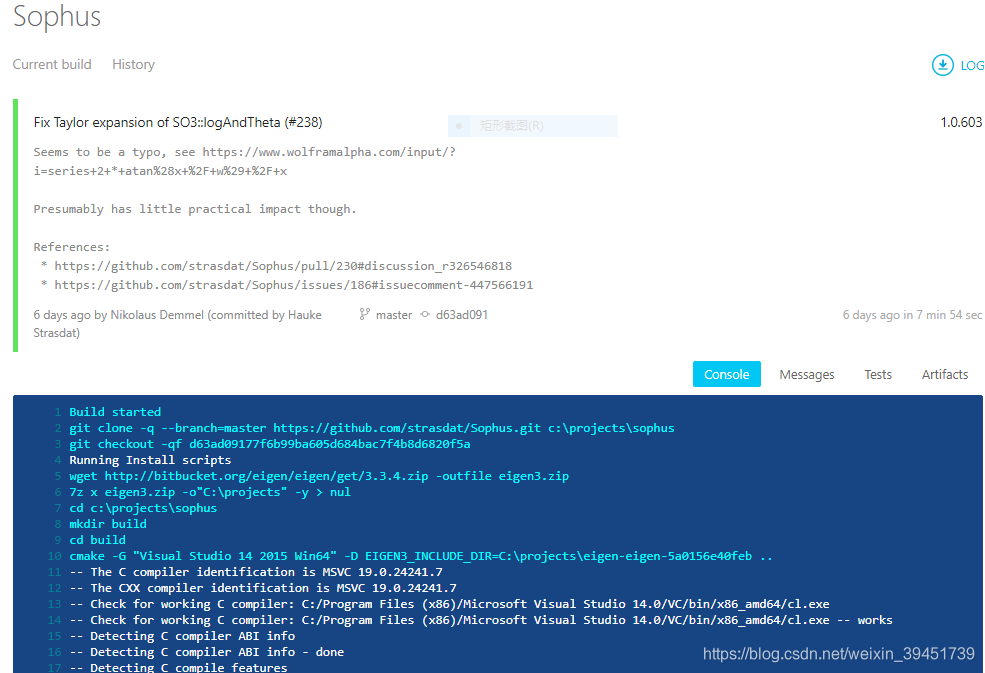Click the Sophus issues/186 comment URL
Image resolution: width=985 pixels, height=673 pixels.
[293, 285]
